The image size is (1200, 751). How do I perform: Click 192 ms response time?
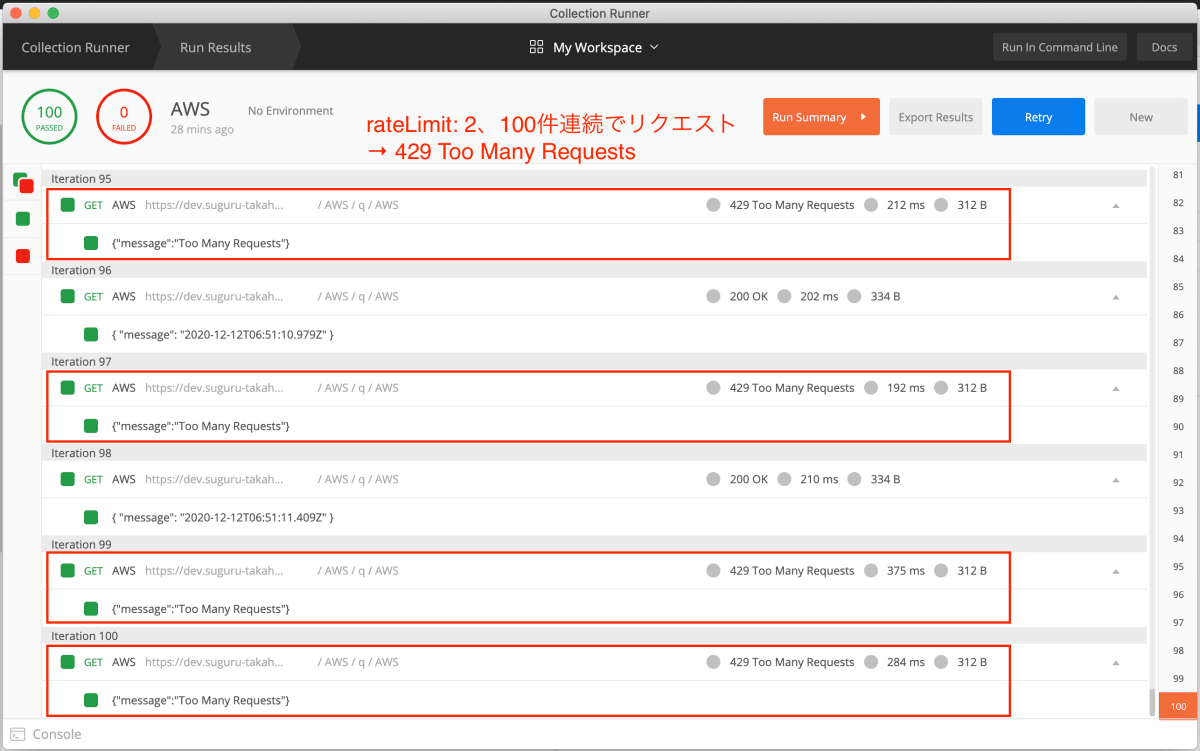tap(906, 388)
